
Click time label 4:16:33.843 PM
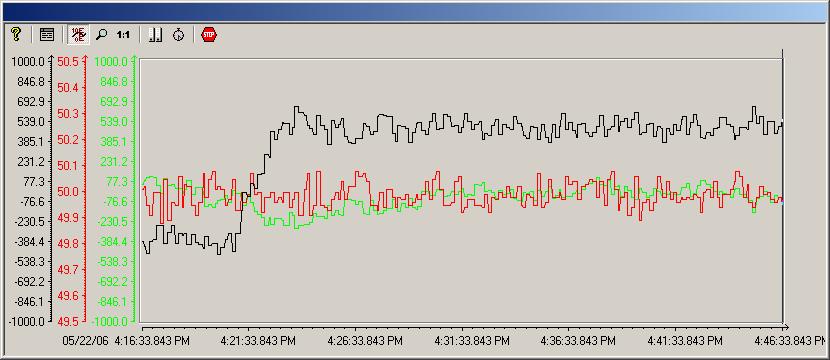(152, 341)
